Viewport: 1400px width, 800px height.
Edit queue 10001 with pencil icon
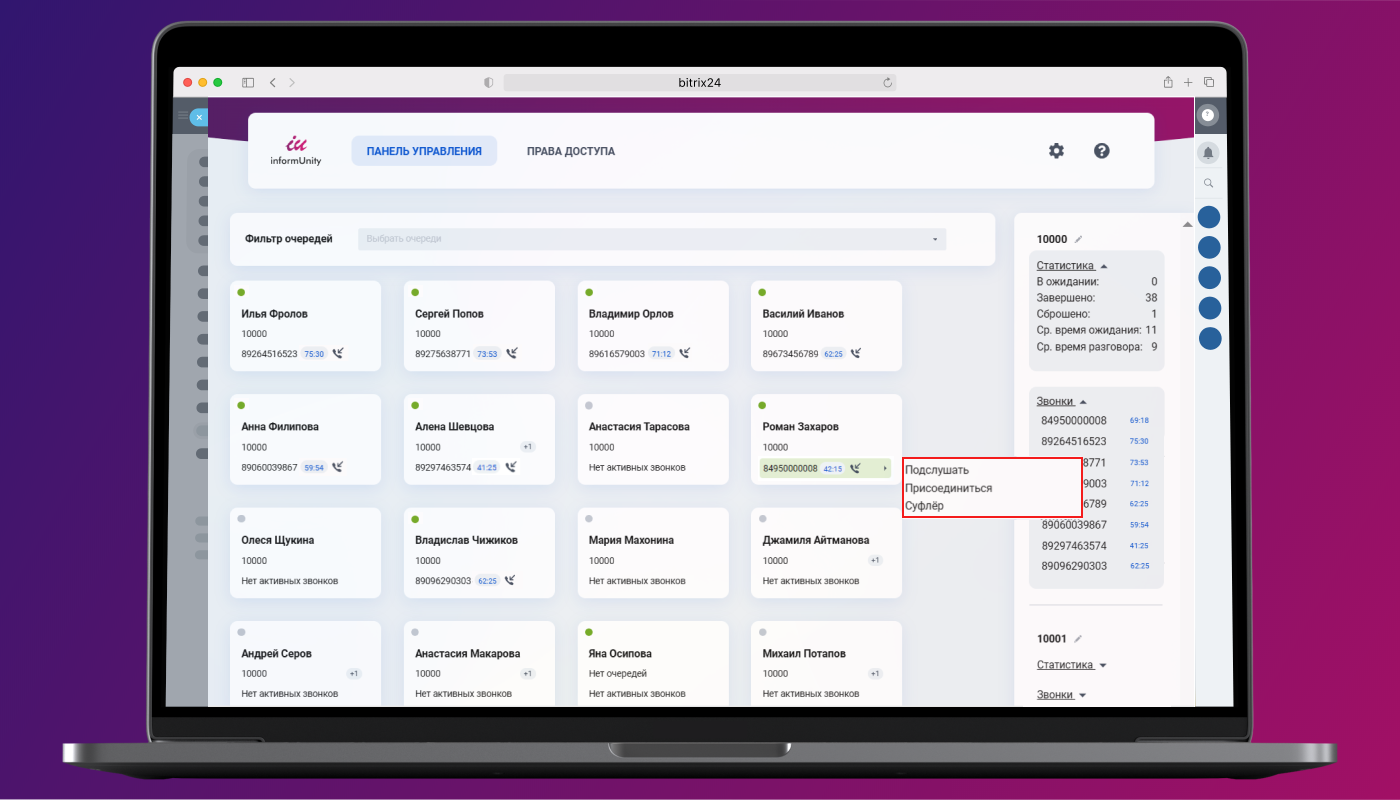pos(1078,638)
